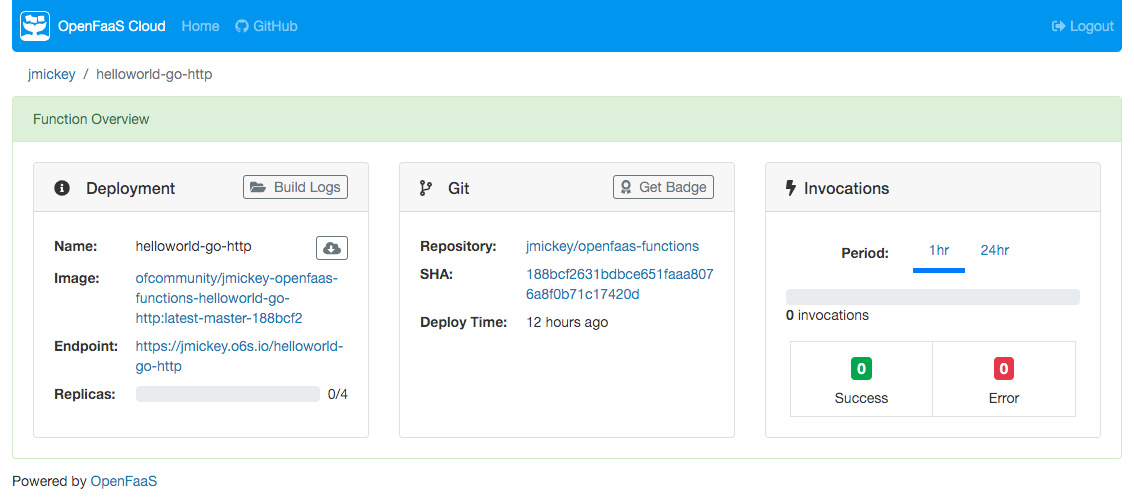Log out using the Logout link
The width and height of the screenshot is (1134, 501).
coord(1083,26)
